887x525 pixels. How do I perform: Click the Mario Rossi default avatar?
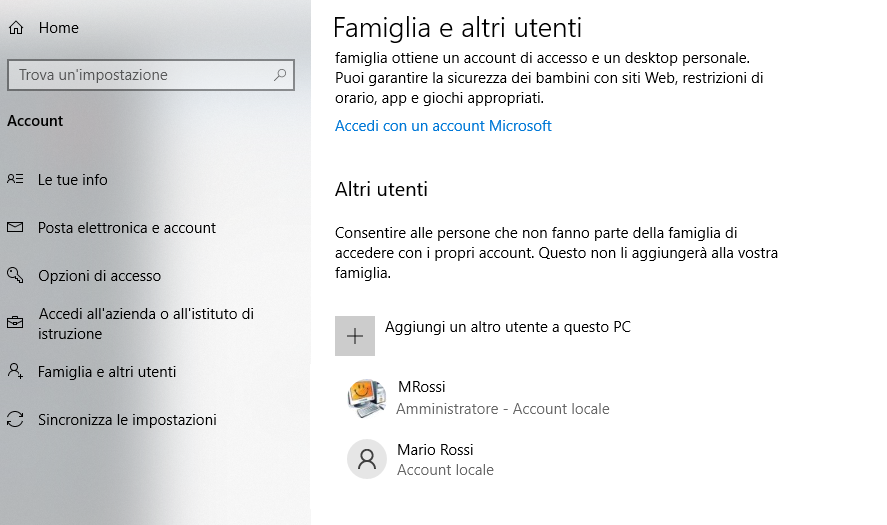[x=367, y=459]
